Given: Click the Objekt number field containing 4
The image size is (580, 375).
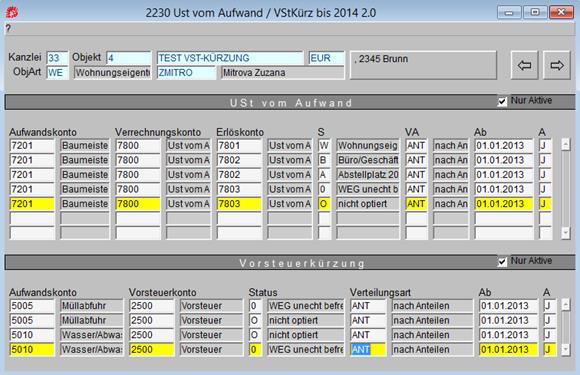Looking at the screenshot, I should coord(129,58).
